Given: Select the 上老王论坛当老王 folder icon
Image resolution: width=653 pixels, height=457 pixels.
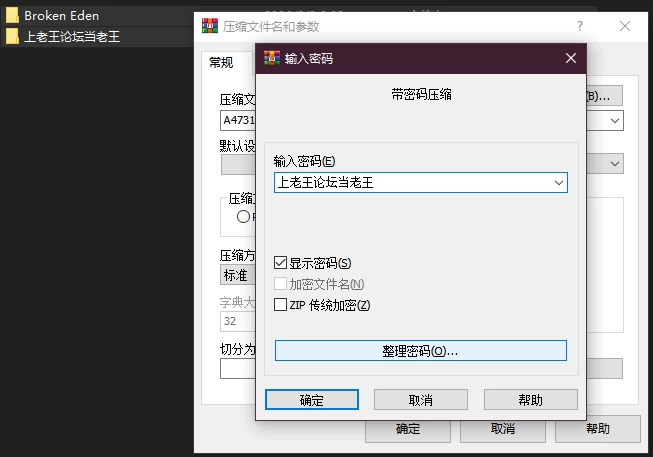Looking at the screenshot, I should click(12, 36).
